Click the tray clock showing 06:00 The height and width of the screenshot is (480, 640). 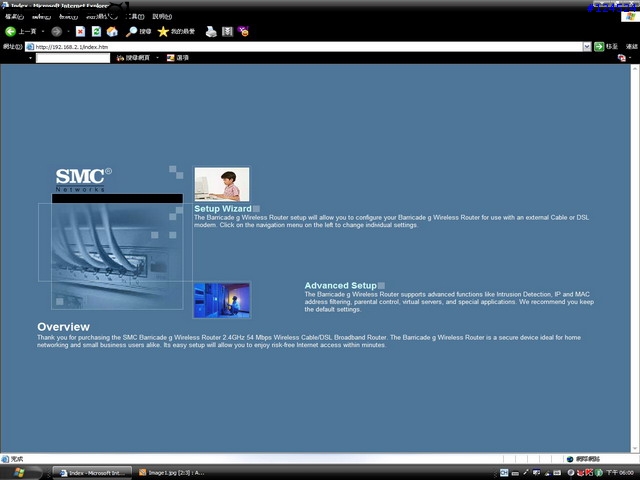pyautogui.click(x=620, y=473)
